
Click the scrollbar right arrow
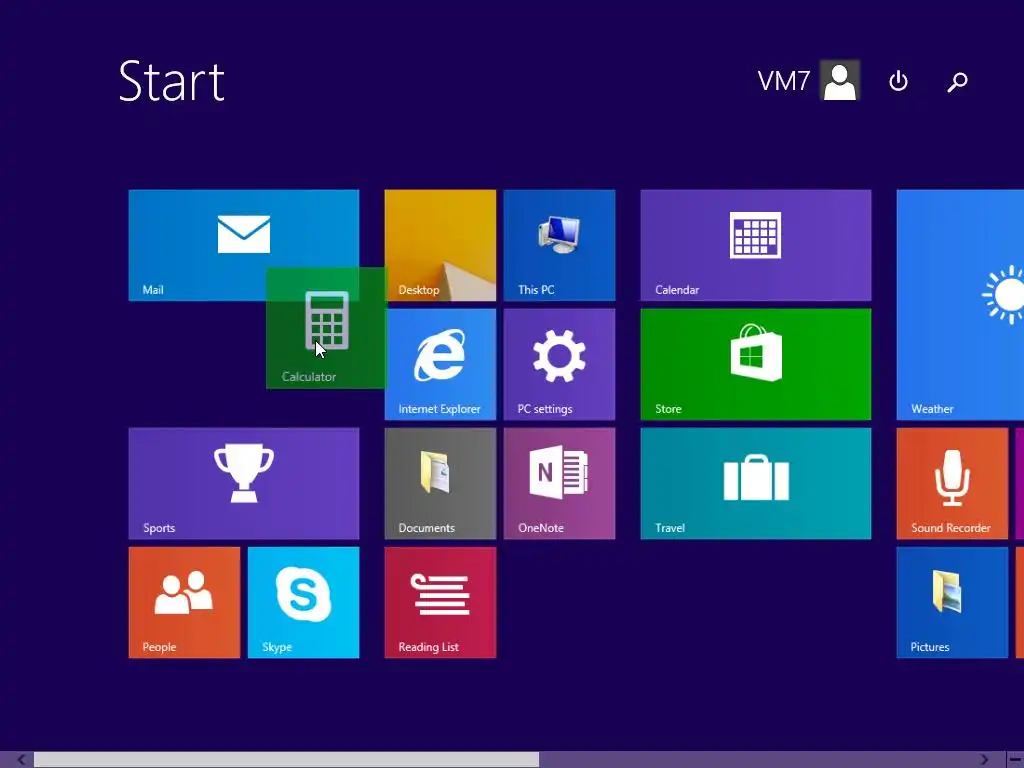pyautogui.click(x=984, y=760)
